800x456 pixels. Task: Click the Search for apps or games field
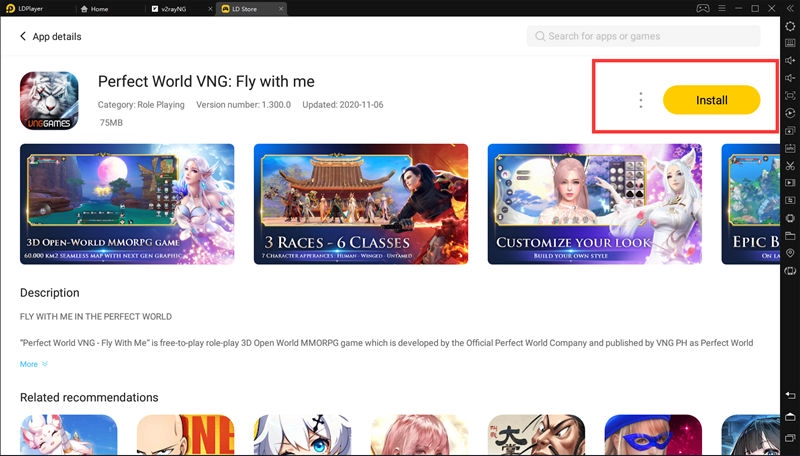point(643,36)
